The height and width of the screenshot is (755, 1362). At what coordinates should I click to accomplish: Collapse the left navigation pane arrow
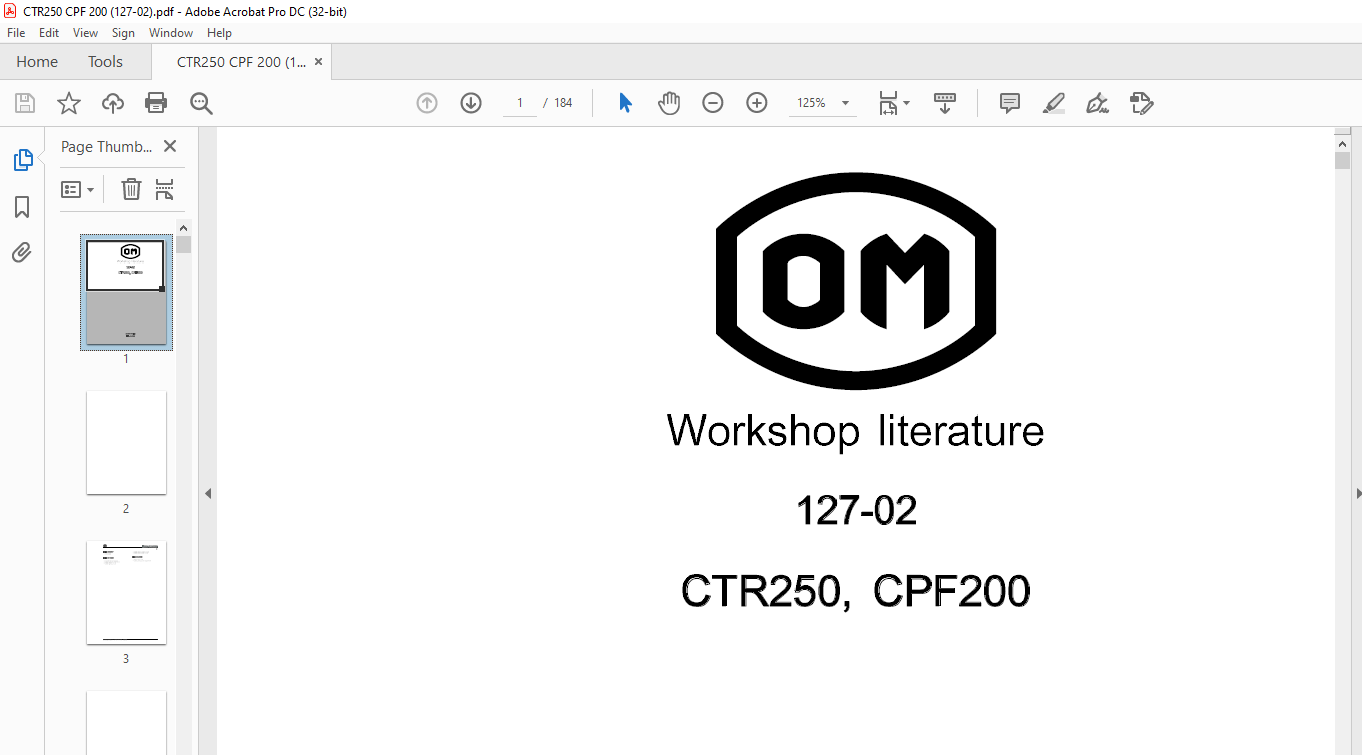pyautogui.click(x=208, y=493)
